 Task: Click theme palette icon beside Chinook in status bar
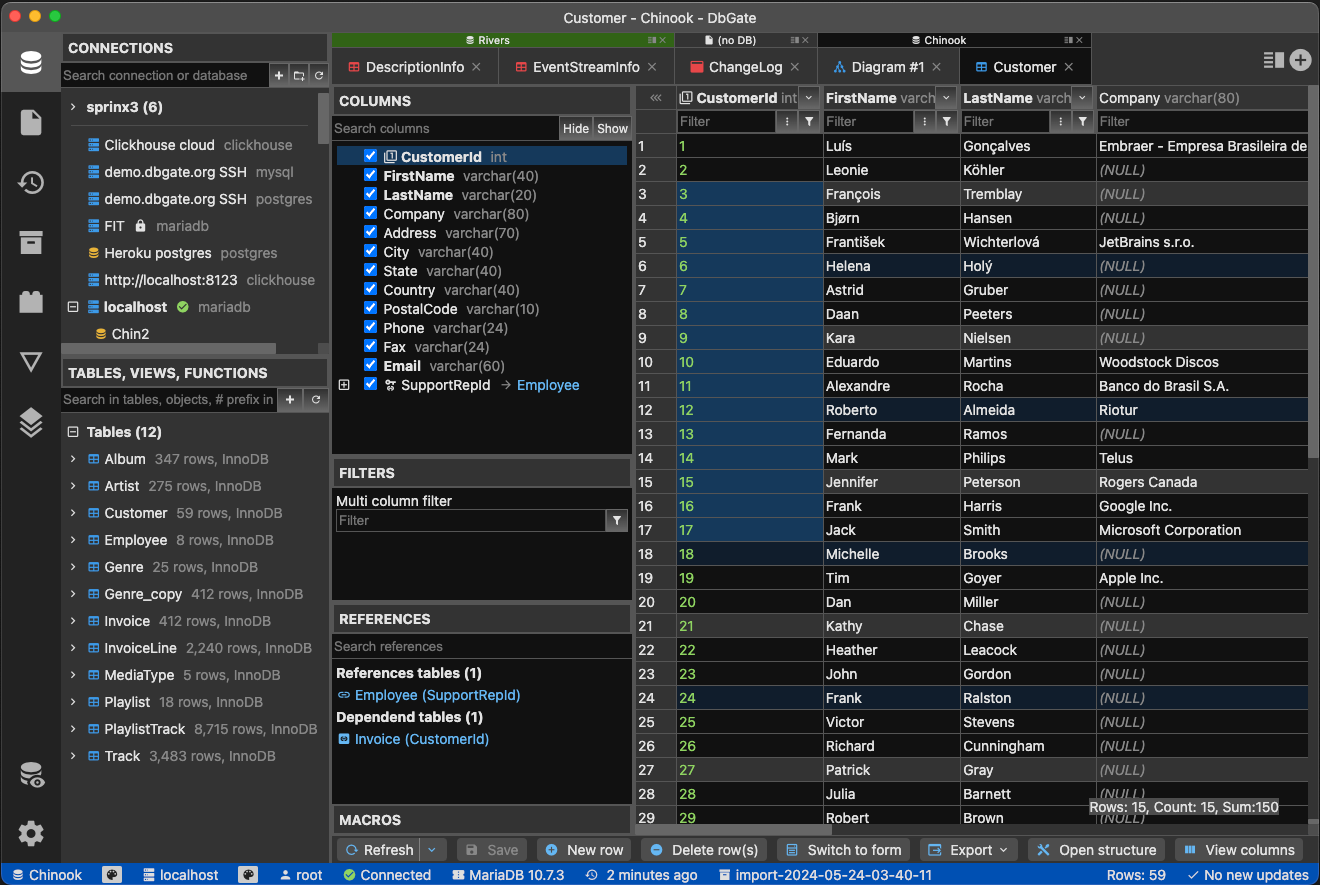(x=112, y=875)
